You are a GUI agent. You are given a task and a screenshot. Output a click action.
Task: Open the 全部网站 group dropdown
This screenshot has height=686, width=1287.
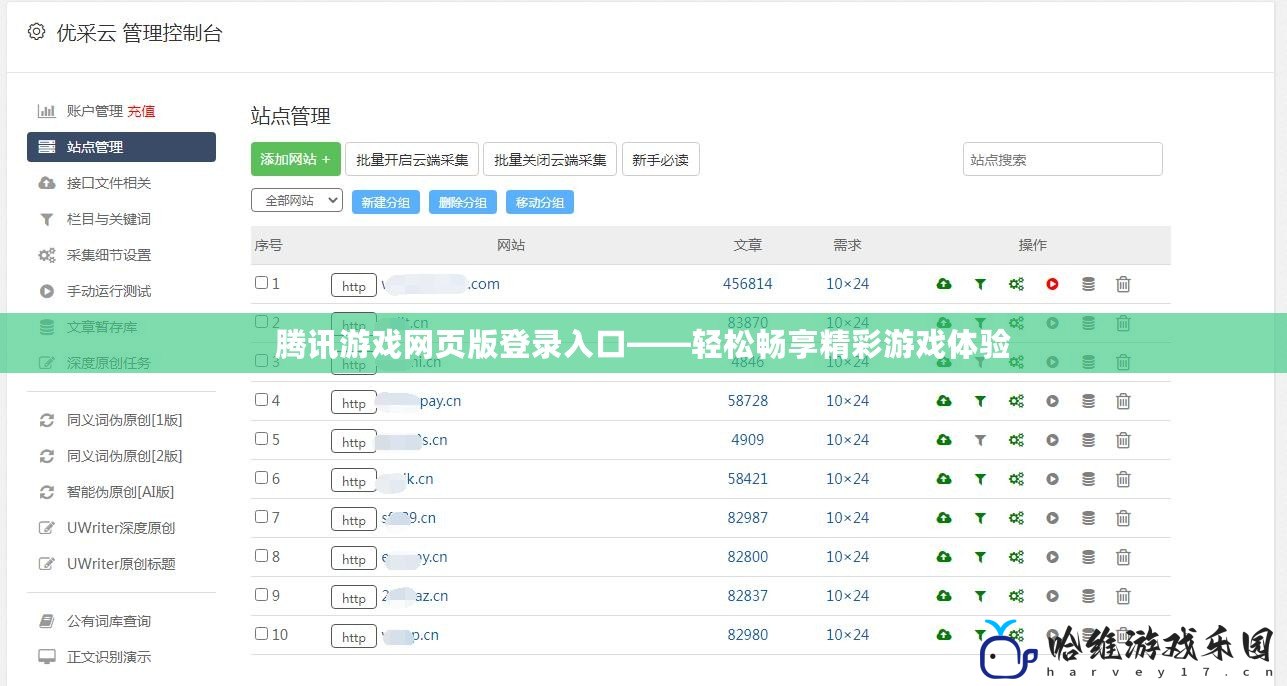coord(297,201)
